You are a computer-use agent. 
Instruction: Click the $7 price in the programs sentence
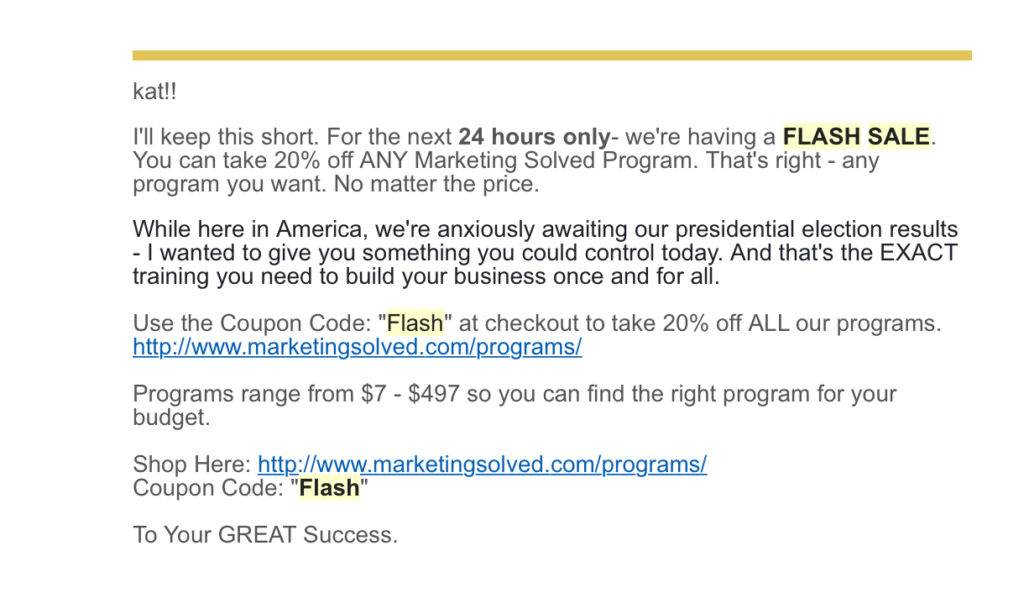[x=374, y=394]
